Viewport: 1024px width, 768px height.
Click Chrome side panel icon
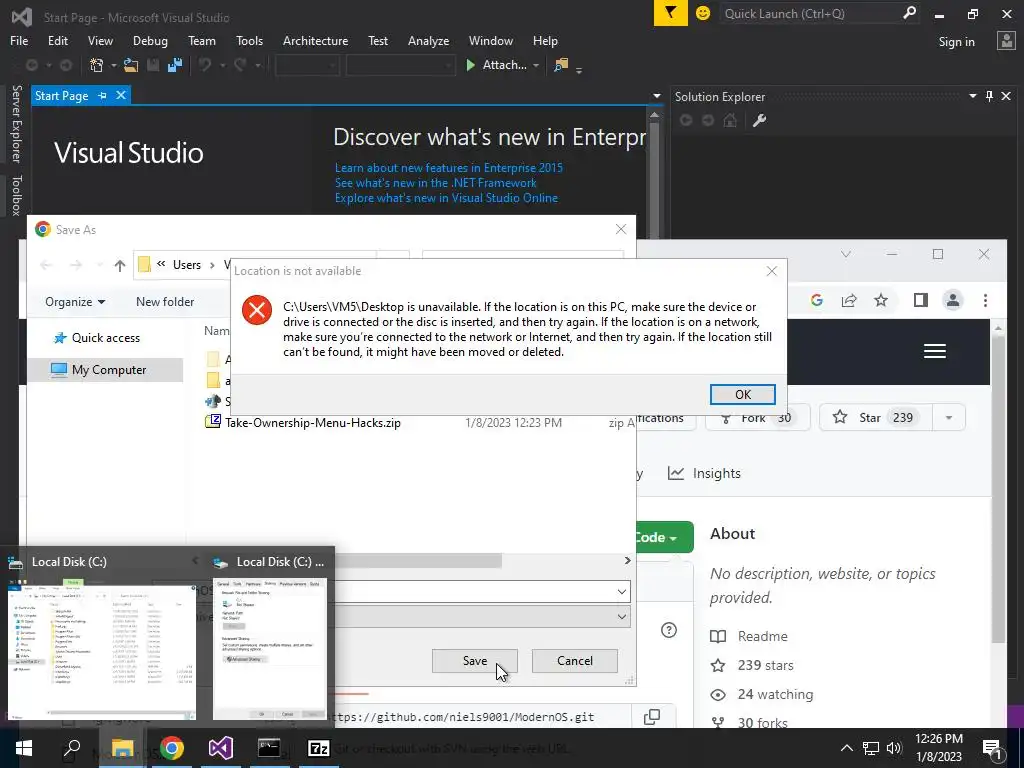[921, 300]
